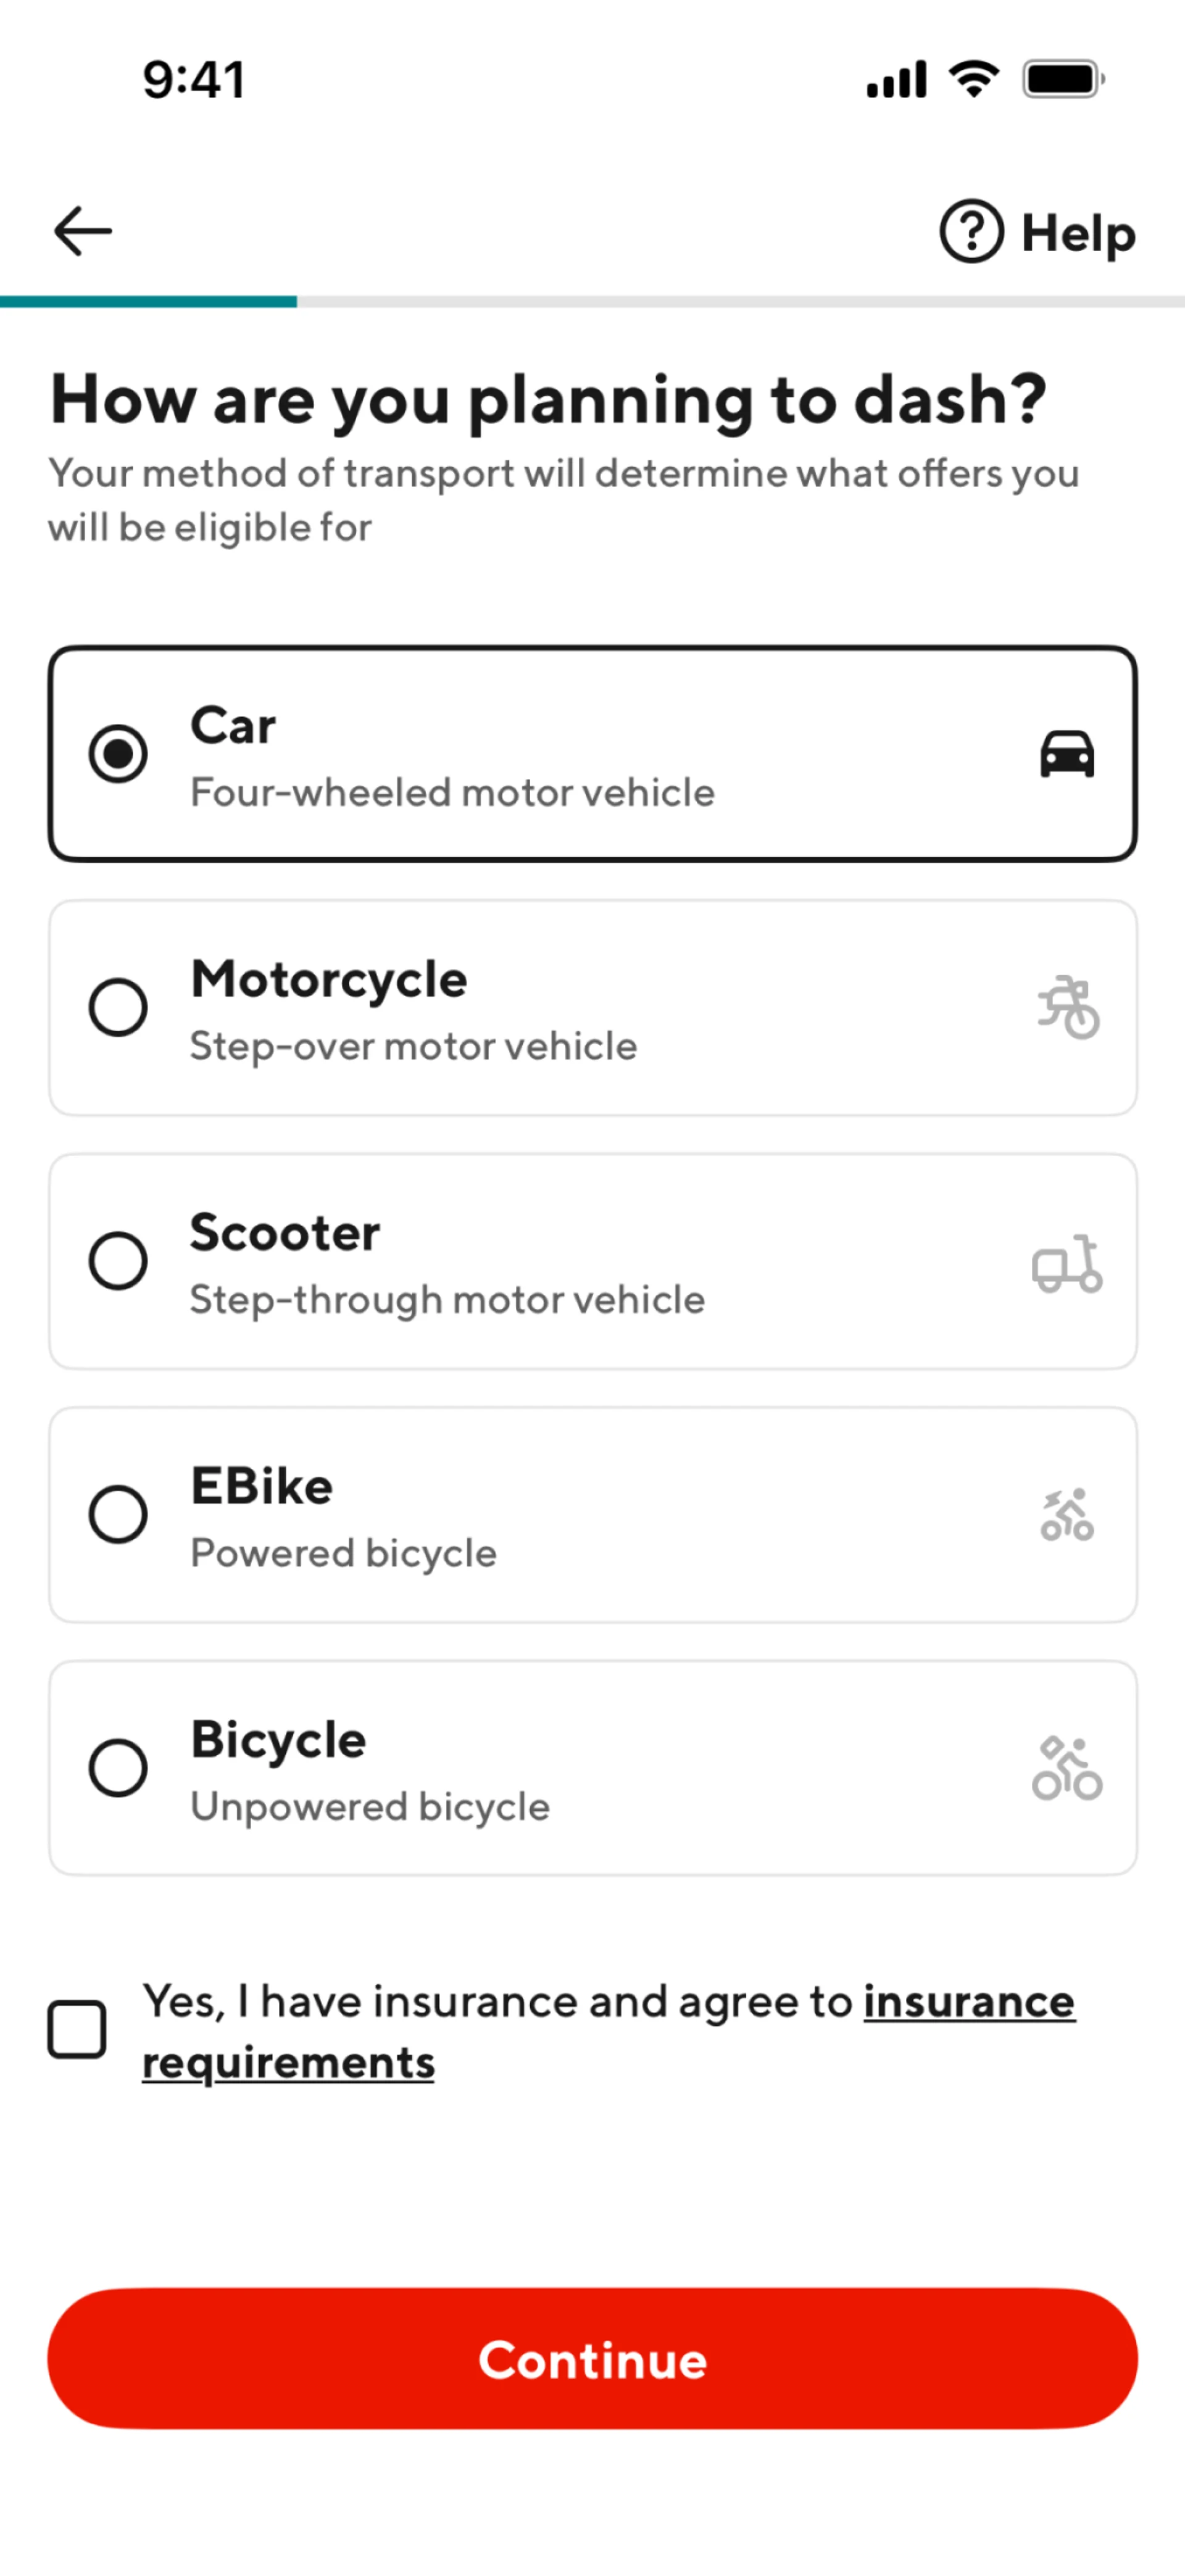1185x2576 pixels.
Task: Choose the EBike radio button
Action: (x=118, y=1514)
